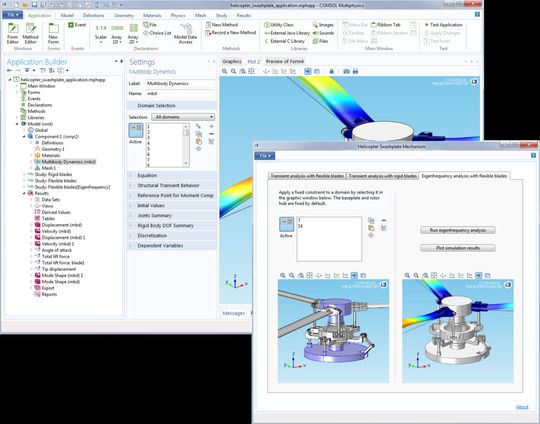Viewport: 540px width, 424px height.
Task: Open the Method Editor tool
Action: tap(30, 33)
